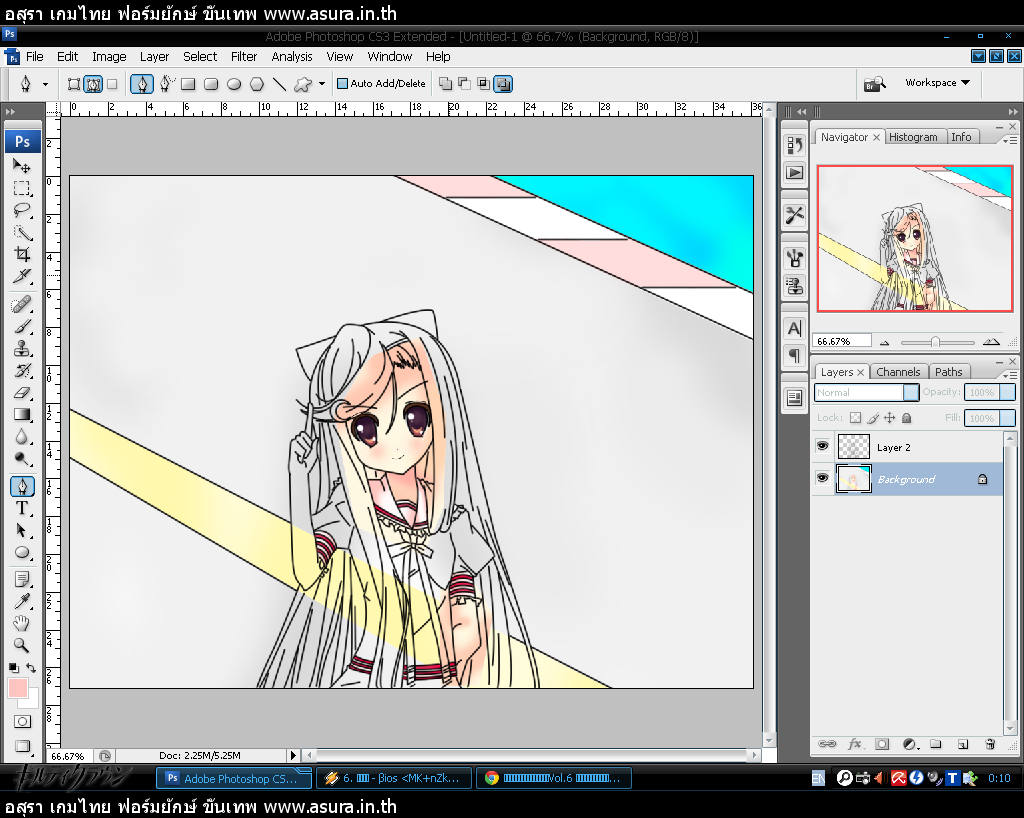Select the Rectangular Marquee tool
The image size is (1024, 818).
22,189
